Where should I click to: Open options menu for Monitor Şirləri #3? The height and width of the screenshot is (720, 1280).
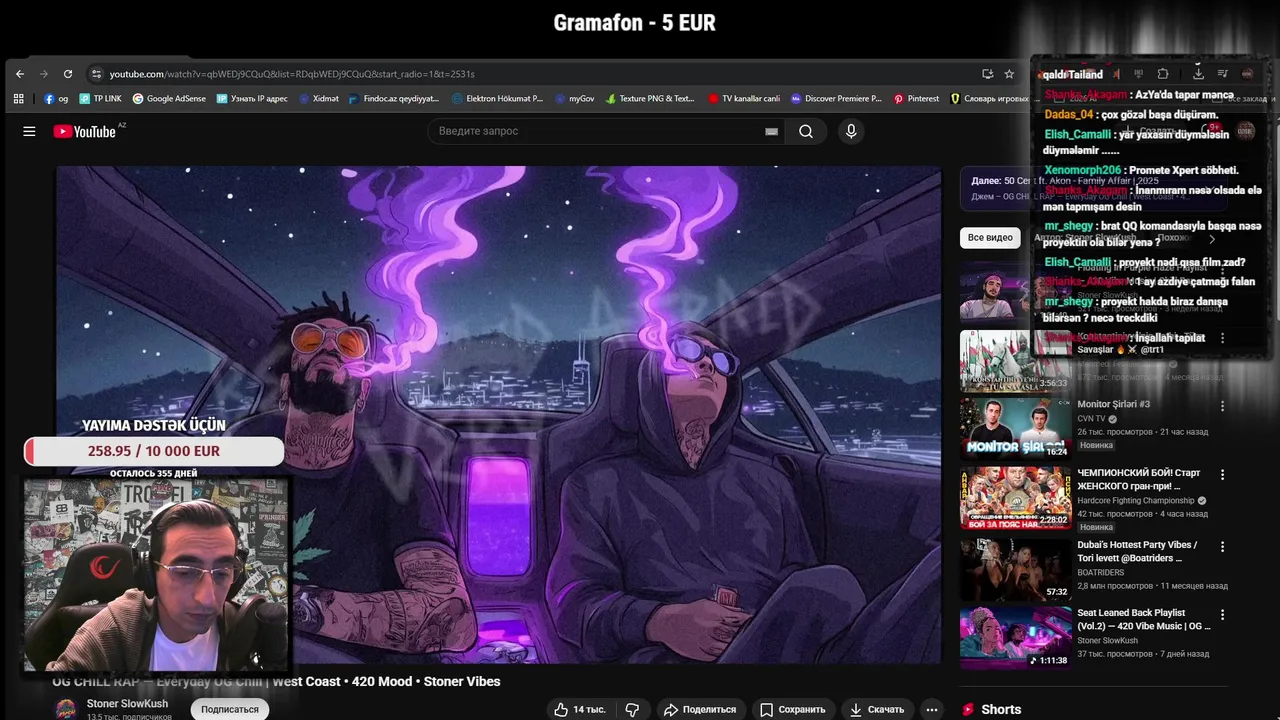click(x=1222, y=406)
